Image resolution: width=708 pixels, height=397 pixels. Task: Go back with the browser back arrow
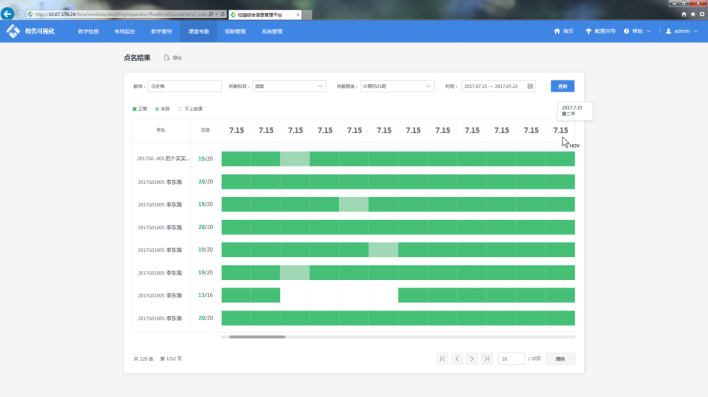7,14
